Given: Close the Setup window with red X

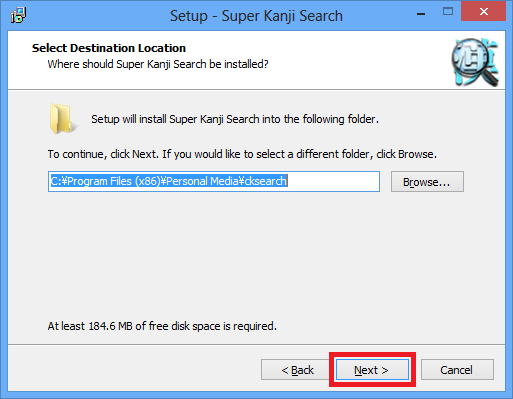Looking at the screenshot, I should pos(484,12).
